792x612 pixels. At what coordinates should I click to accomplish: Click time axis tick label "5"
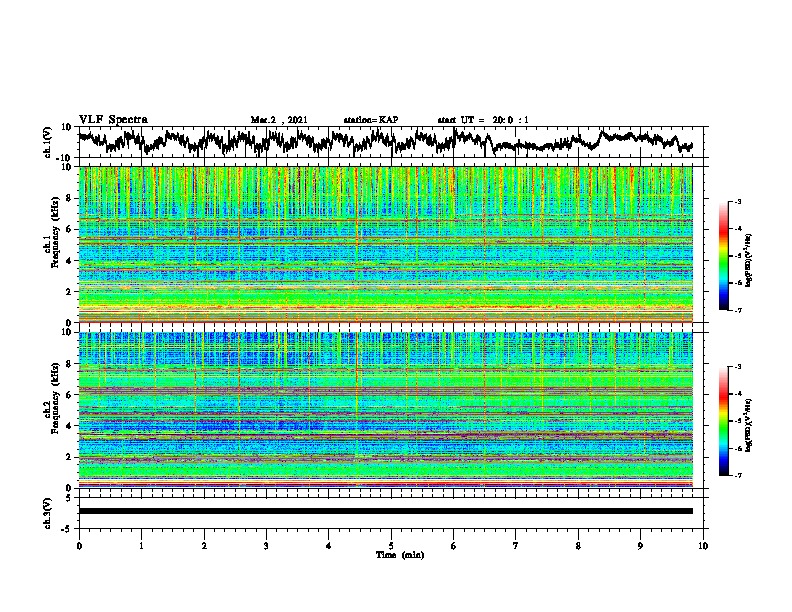pyautogui.click(x=391, y=546)
